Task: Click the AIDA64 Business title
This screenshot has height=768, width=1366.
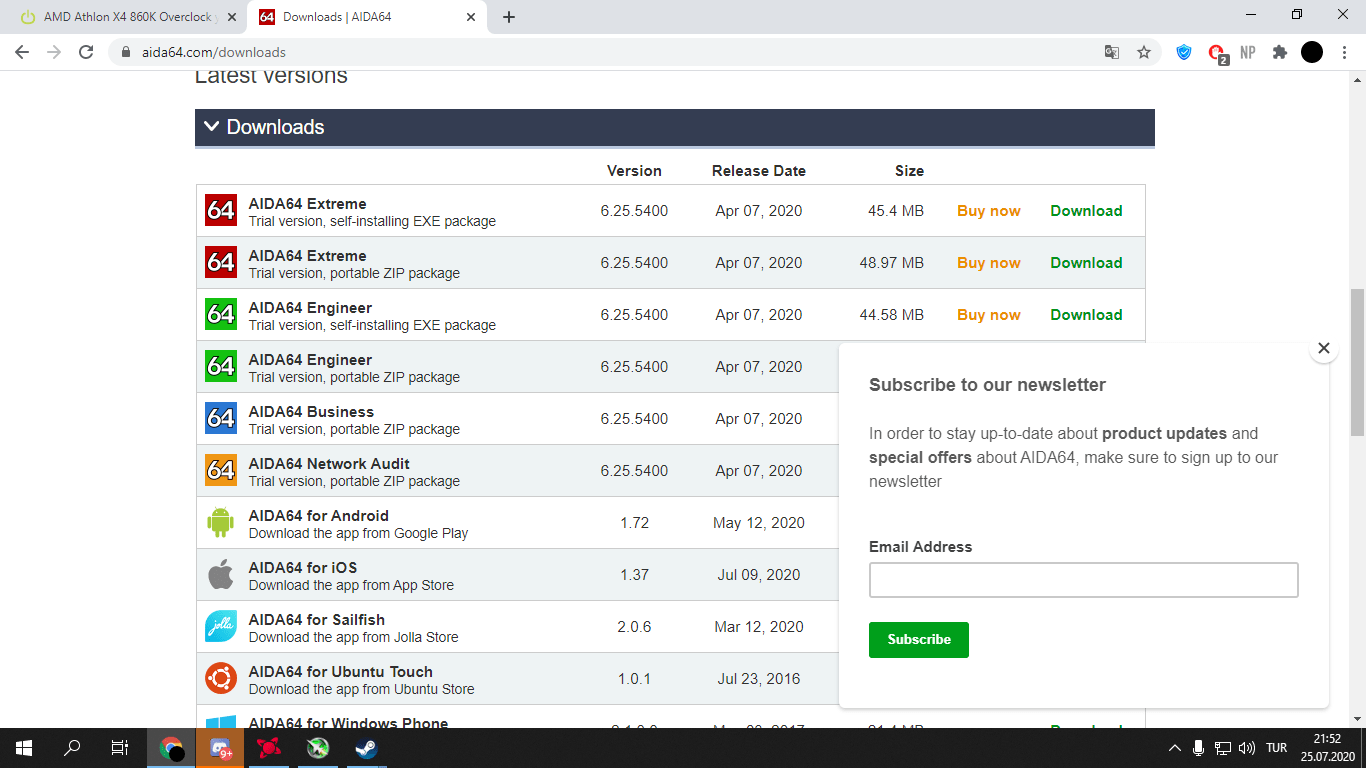Action: (x=311, y=412)
